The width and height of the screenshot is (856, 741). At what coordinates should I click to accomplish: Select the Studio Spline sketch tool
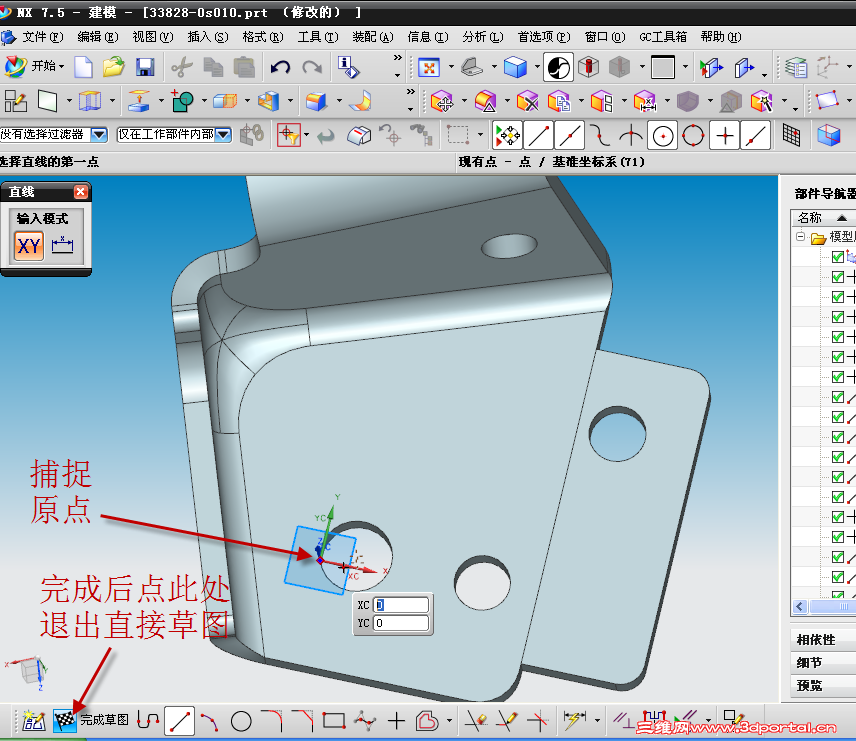click(x=365, y=721)
